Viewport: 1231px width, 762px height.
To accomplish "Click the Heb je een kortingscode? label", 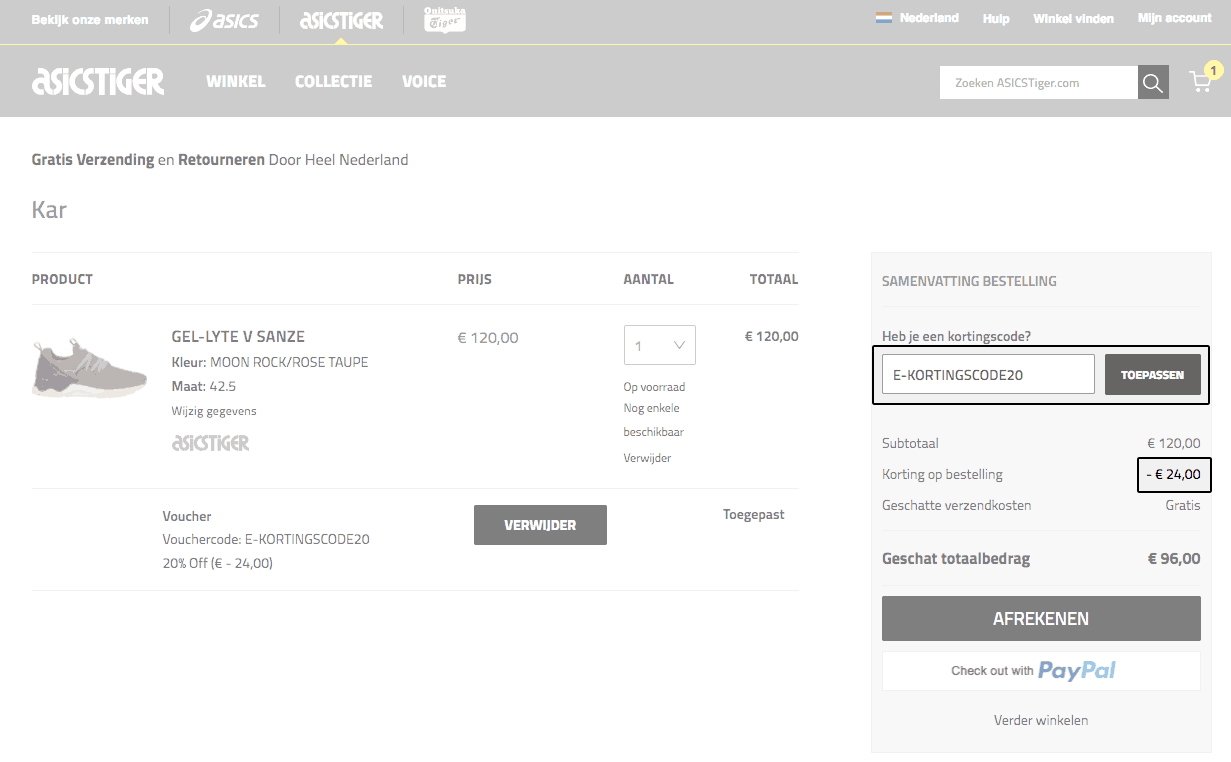I will pos(956,336).
